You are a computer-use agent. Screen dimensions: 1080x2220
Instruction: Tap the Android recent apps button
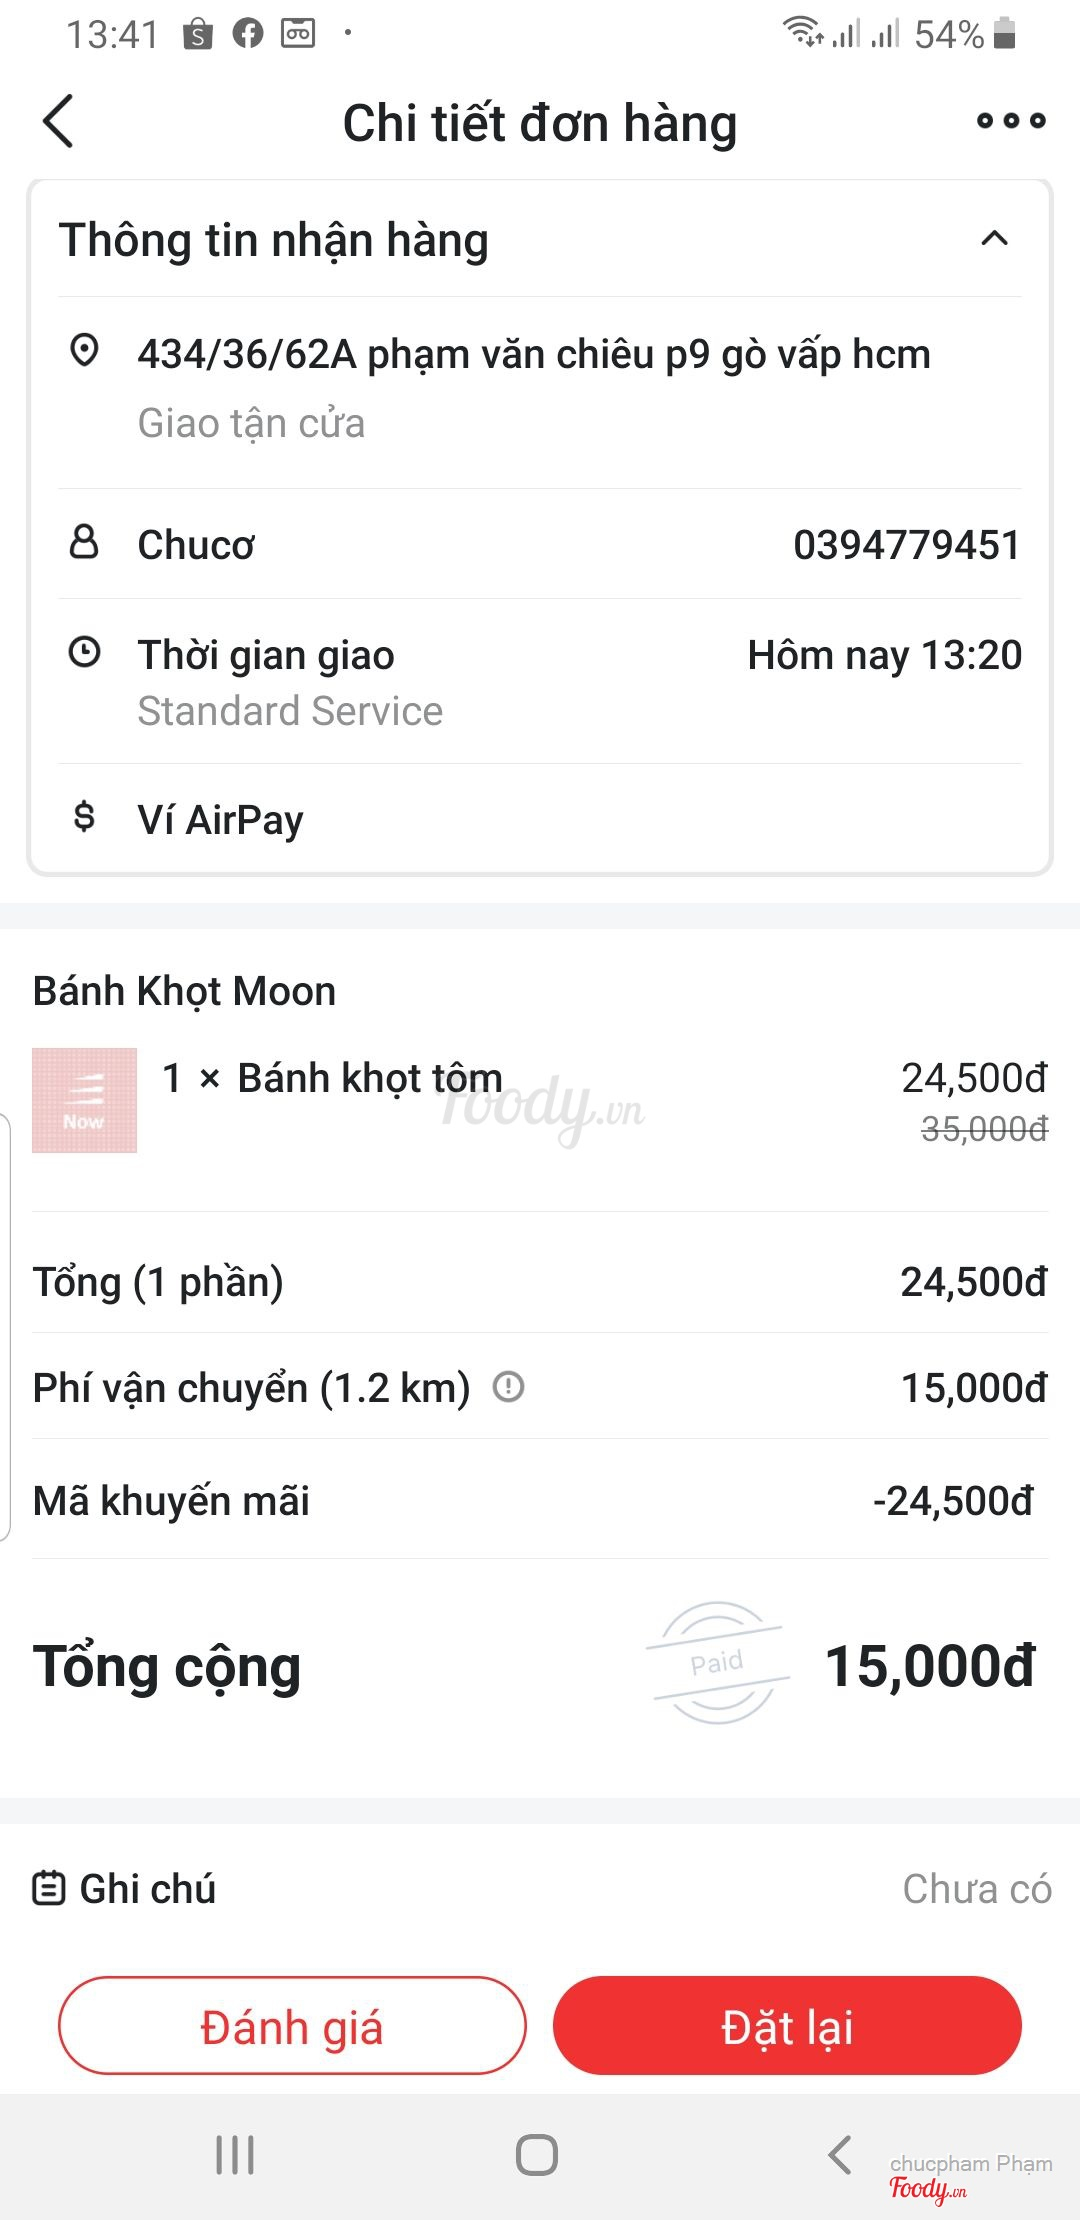pyautogui.click(x=235, y=2155)
